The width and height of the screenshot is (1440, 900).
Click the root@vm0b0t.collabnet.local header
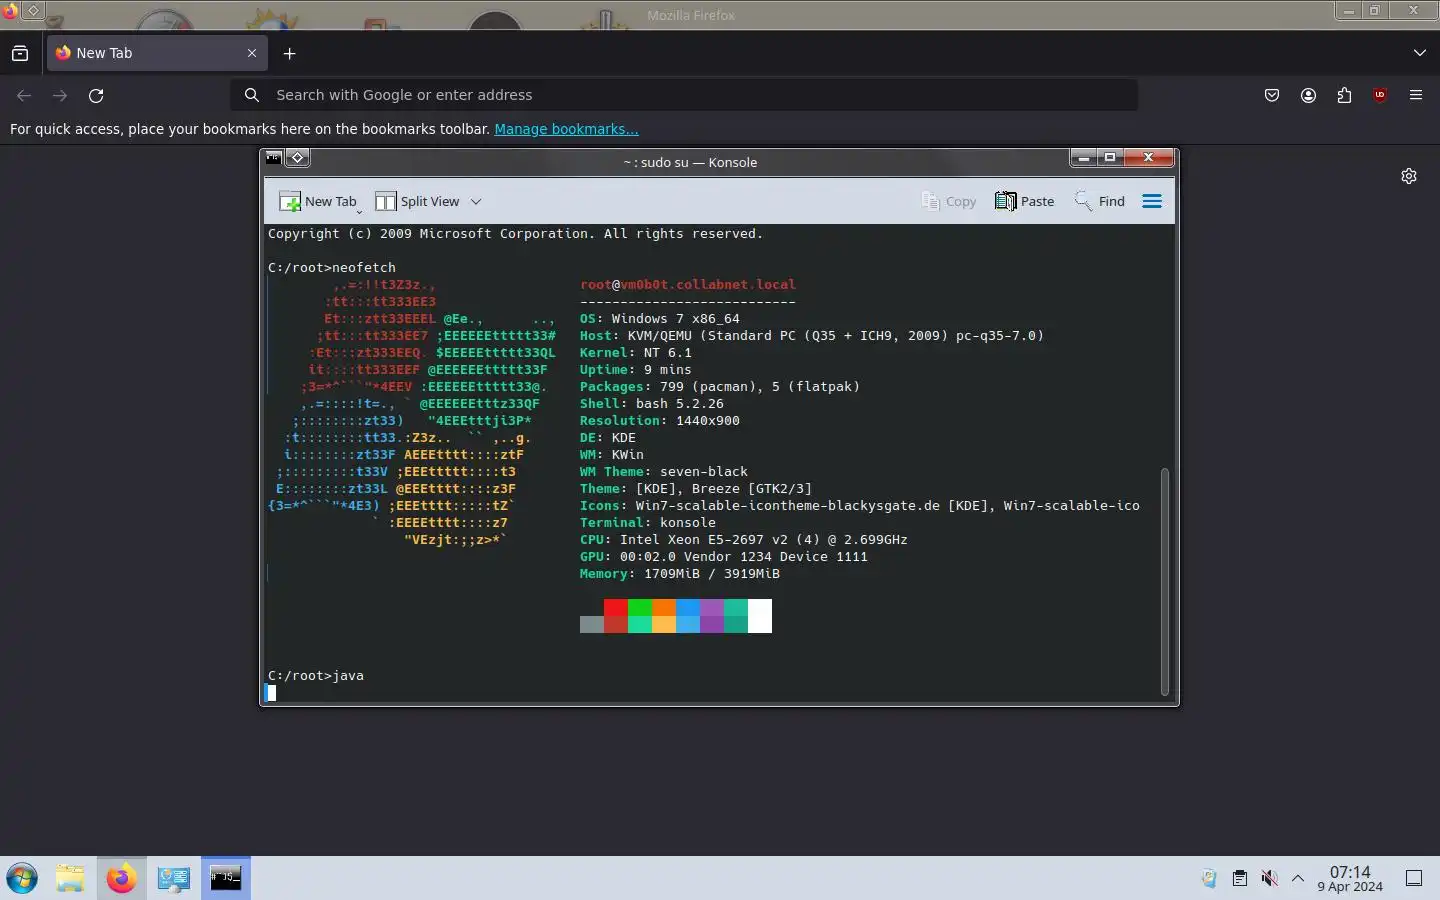click(688, 285)
